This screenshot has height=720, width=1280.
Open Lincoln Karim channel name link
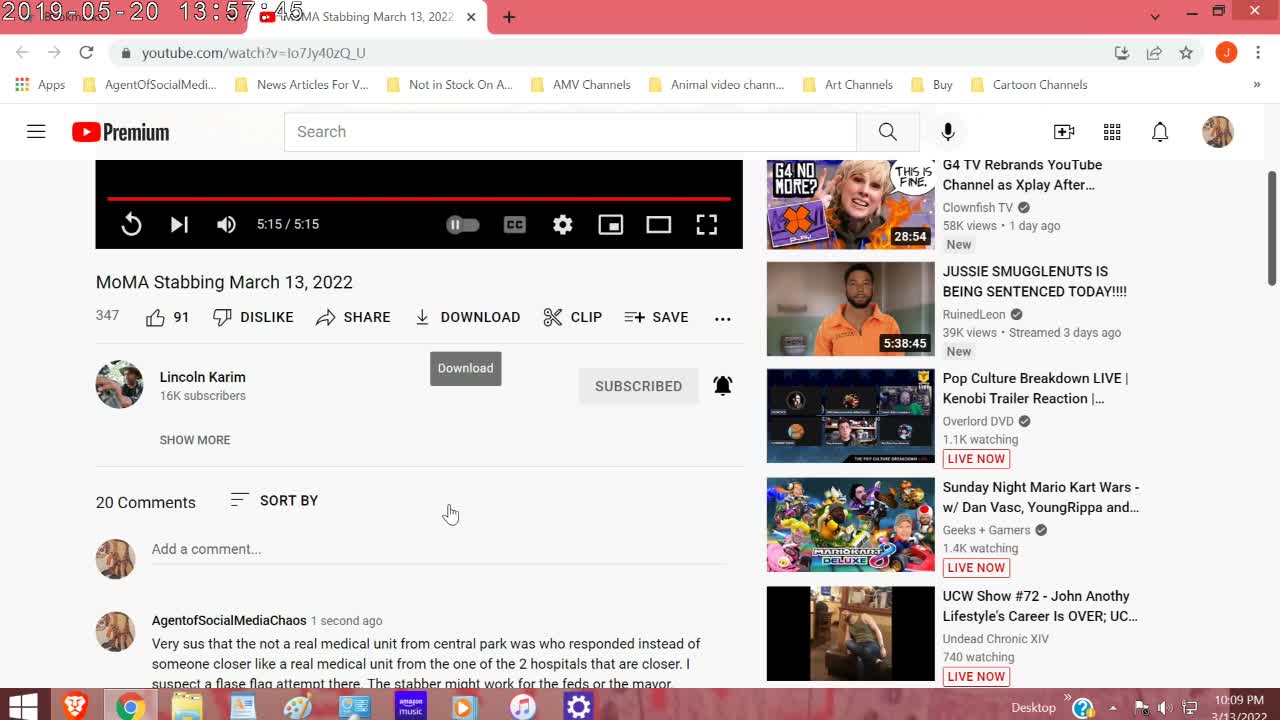click(x=203, y=377)
